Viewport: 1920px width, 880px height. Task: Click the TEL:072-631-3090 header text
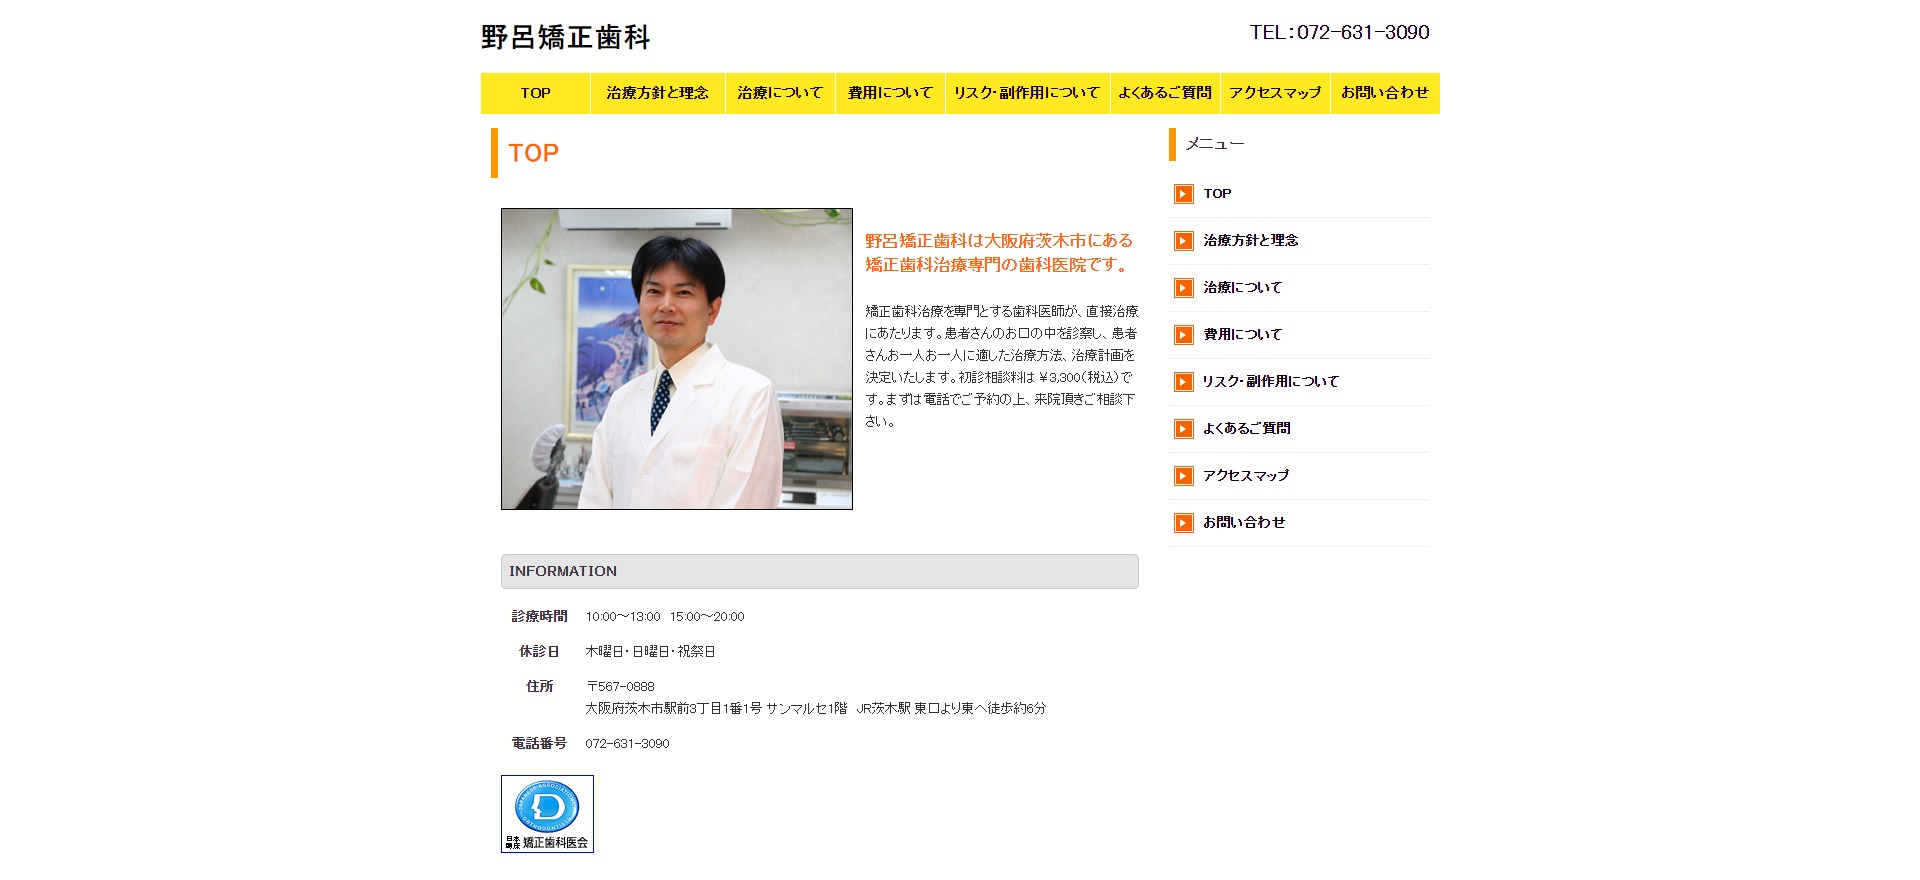1339,33
